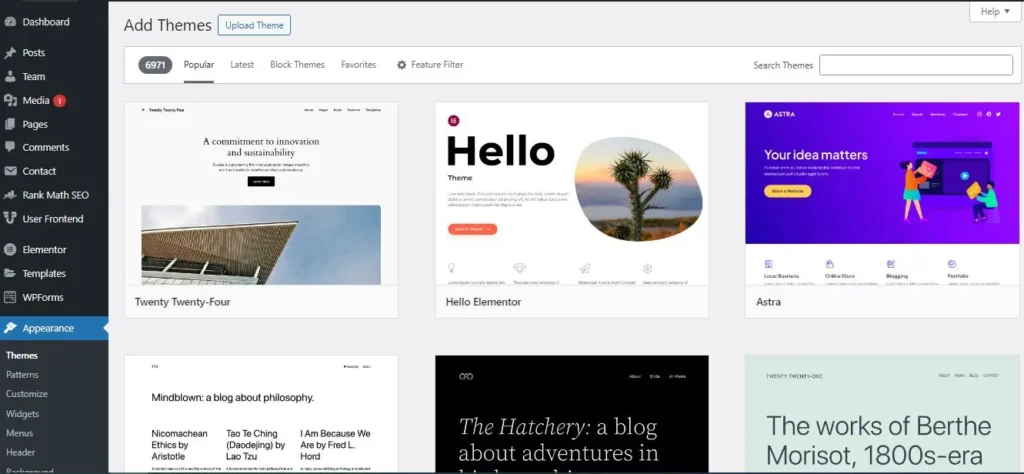Select the Berthe Morisot Twenty Twenty-One preview
1024x474 pixels.
pos(882,414)
